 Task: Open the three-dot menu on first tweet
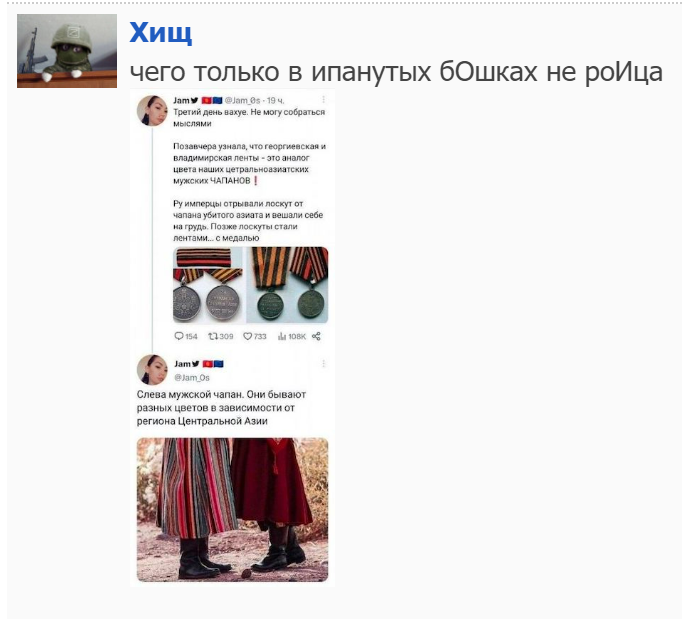tap(324, 100)
